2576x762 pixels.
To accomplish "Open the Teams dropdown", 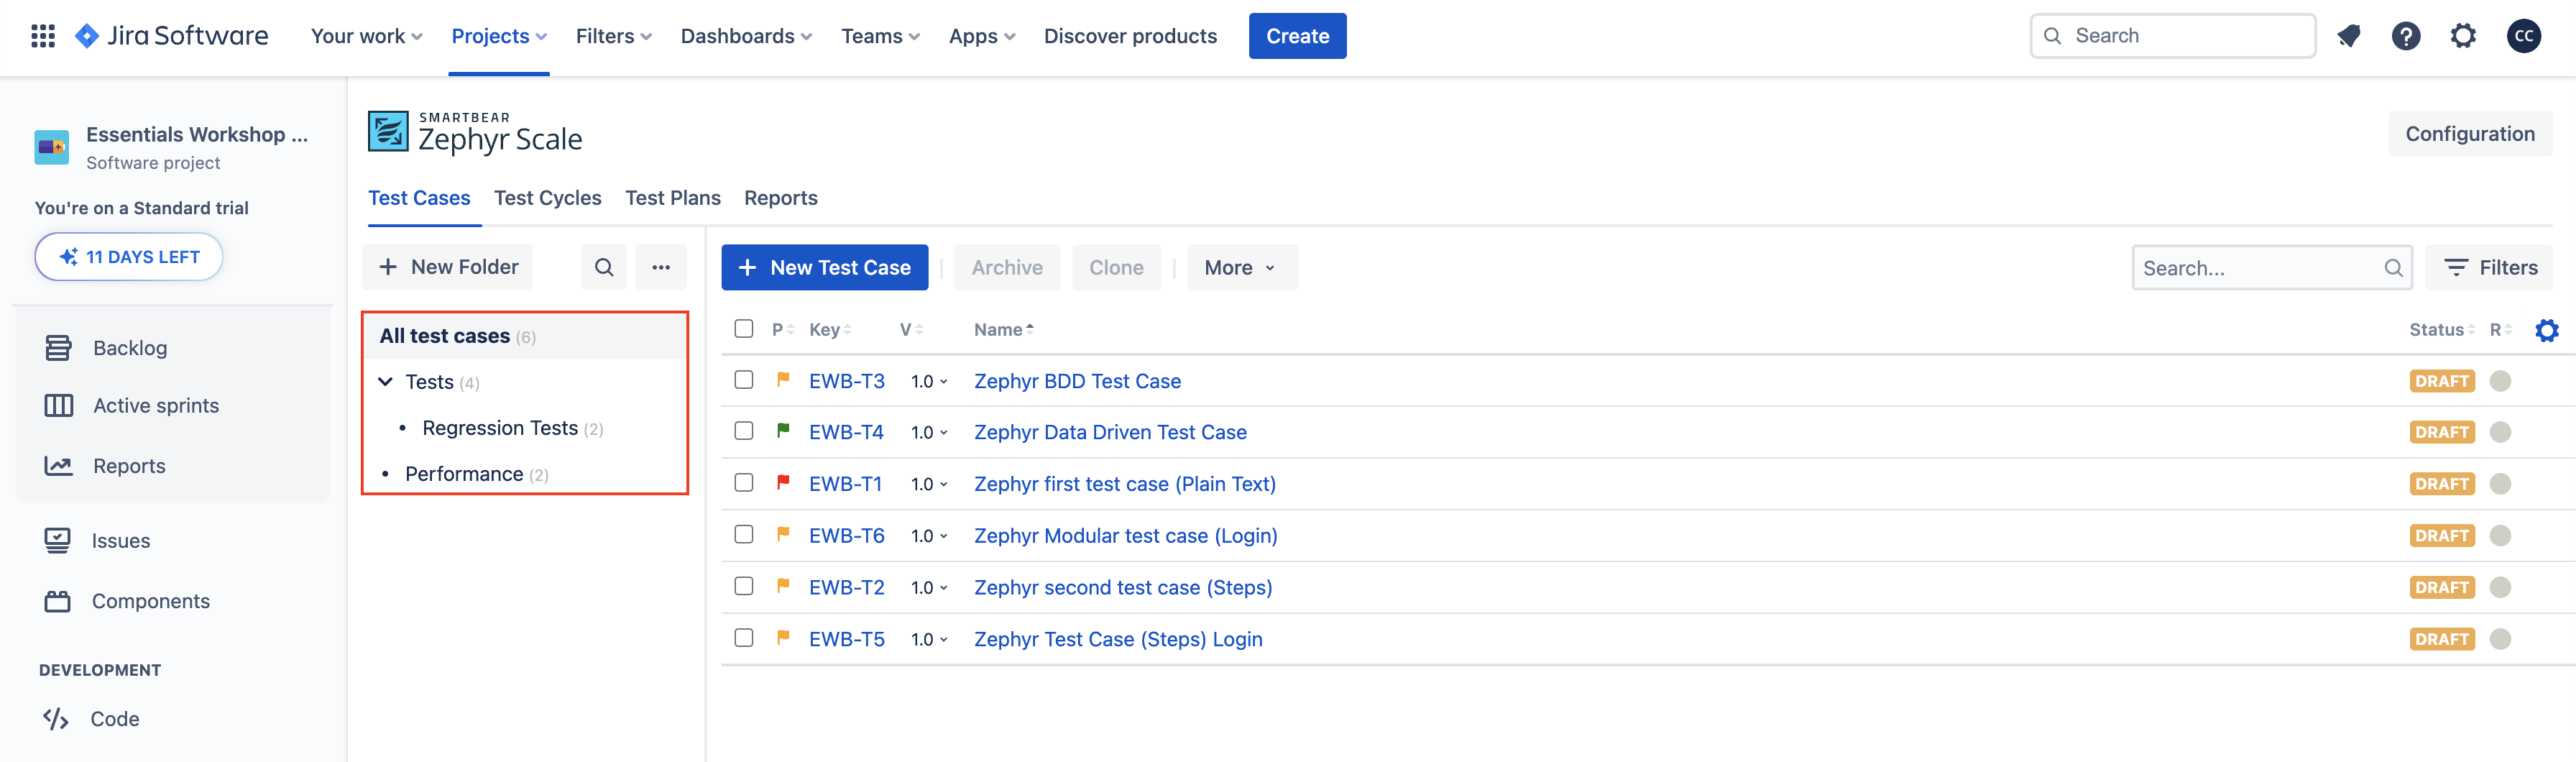I will (x=880, y=36).
